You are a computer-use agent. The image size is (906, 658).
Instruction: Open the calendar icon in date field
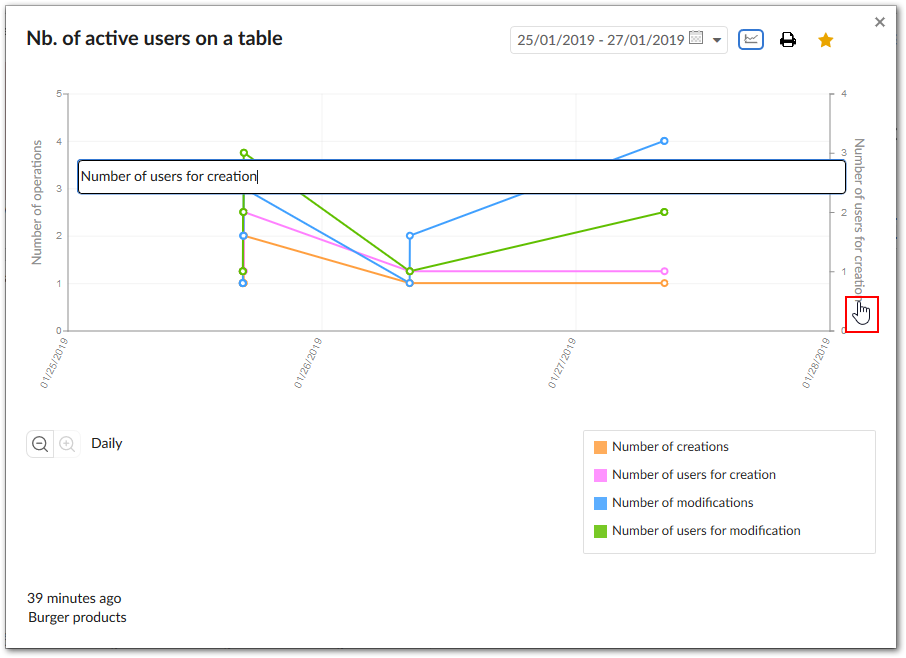(696, 39)
